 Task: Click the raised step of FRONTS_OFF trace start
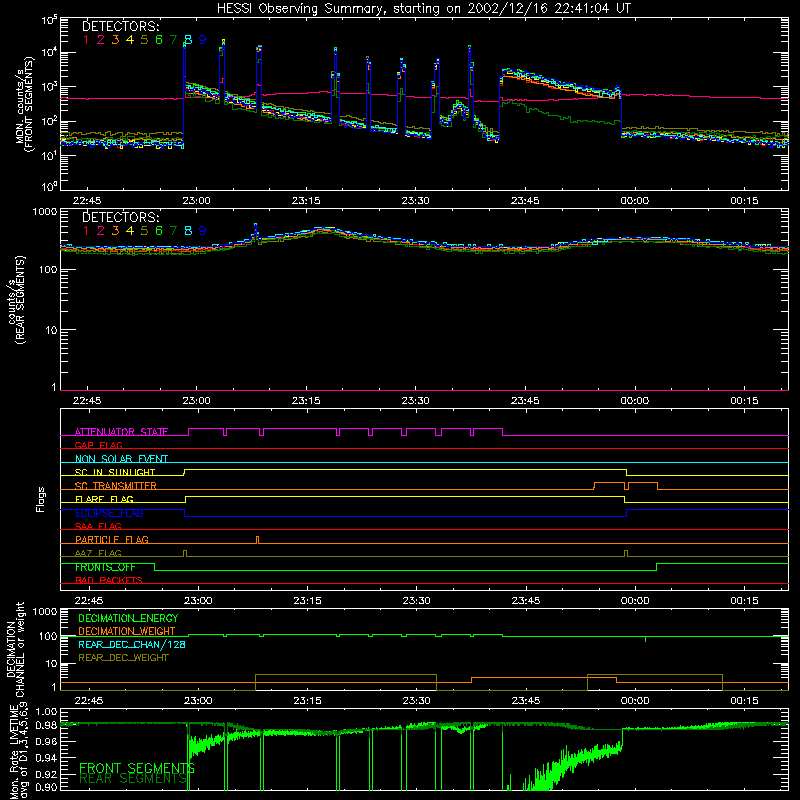point(108,564)
